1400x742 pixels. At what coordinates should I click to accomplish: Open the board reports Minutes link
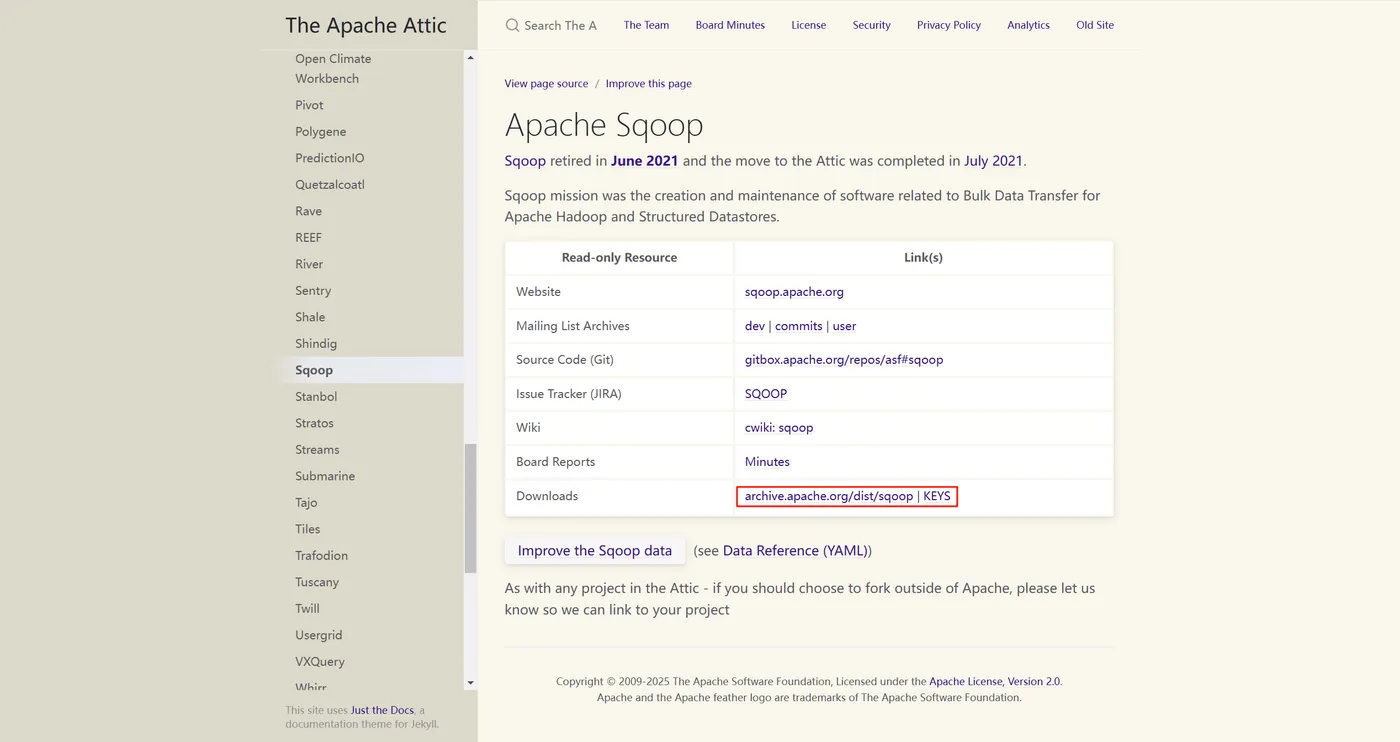[x=767, y=462]
